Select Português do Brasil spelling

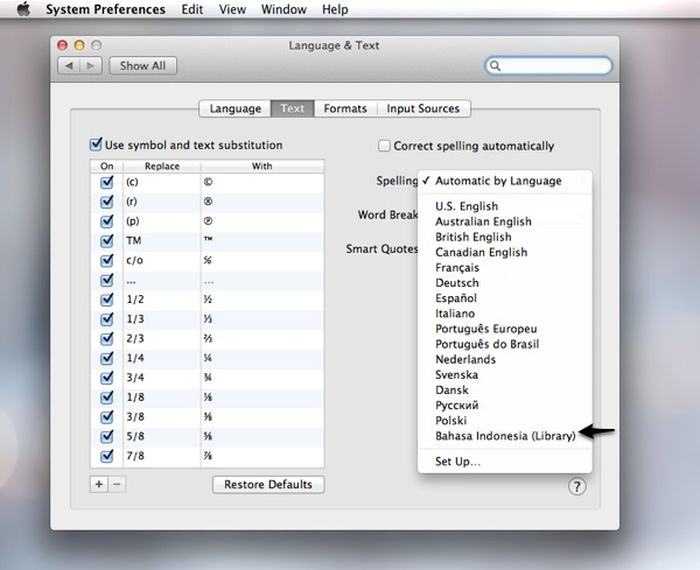505,344
